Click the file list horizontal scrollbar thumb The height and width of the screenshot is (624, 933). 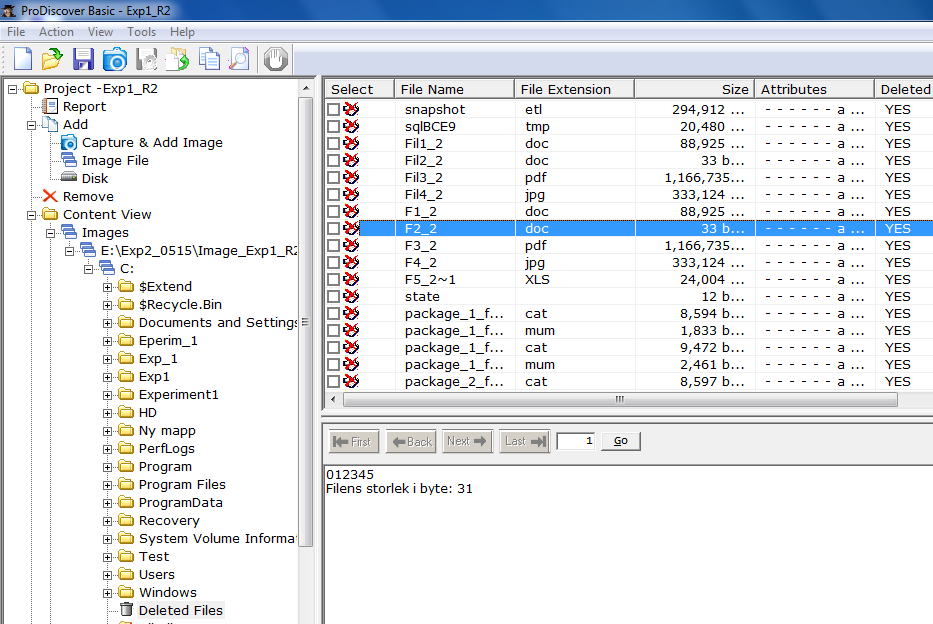pyautogui.click(x=620, y=399)
